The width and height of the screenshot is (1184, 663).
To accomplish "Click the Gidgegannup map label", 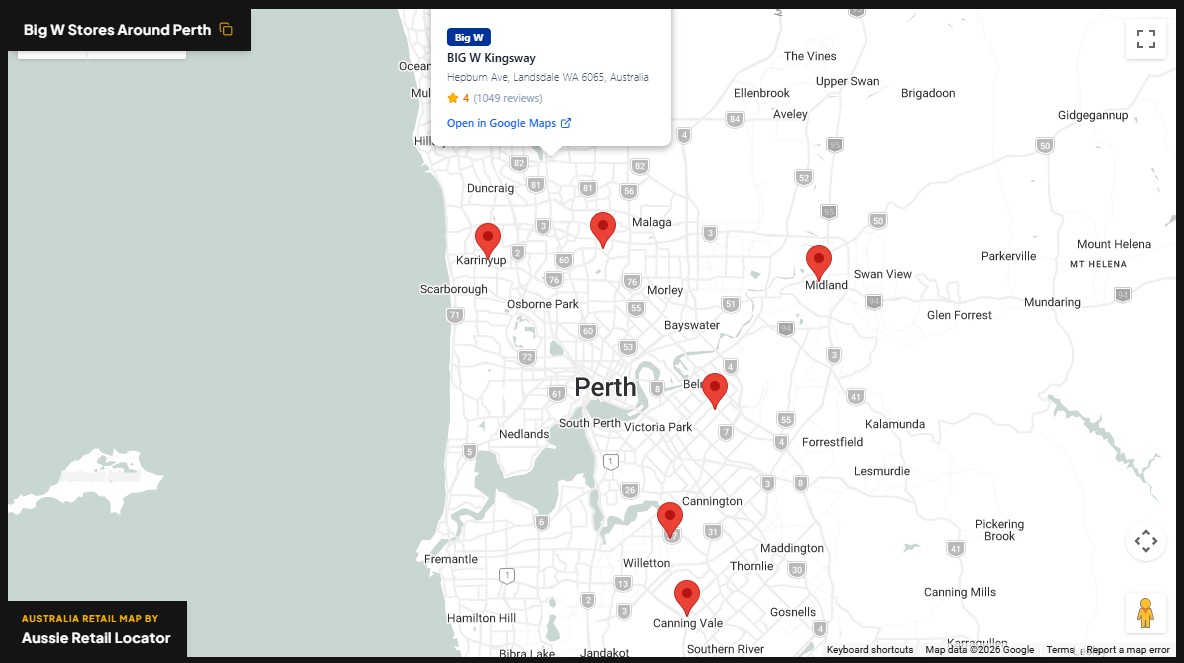I will click(1093, 115).
